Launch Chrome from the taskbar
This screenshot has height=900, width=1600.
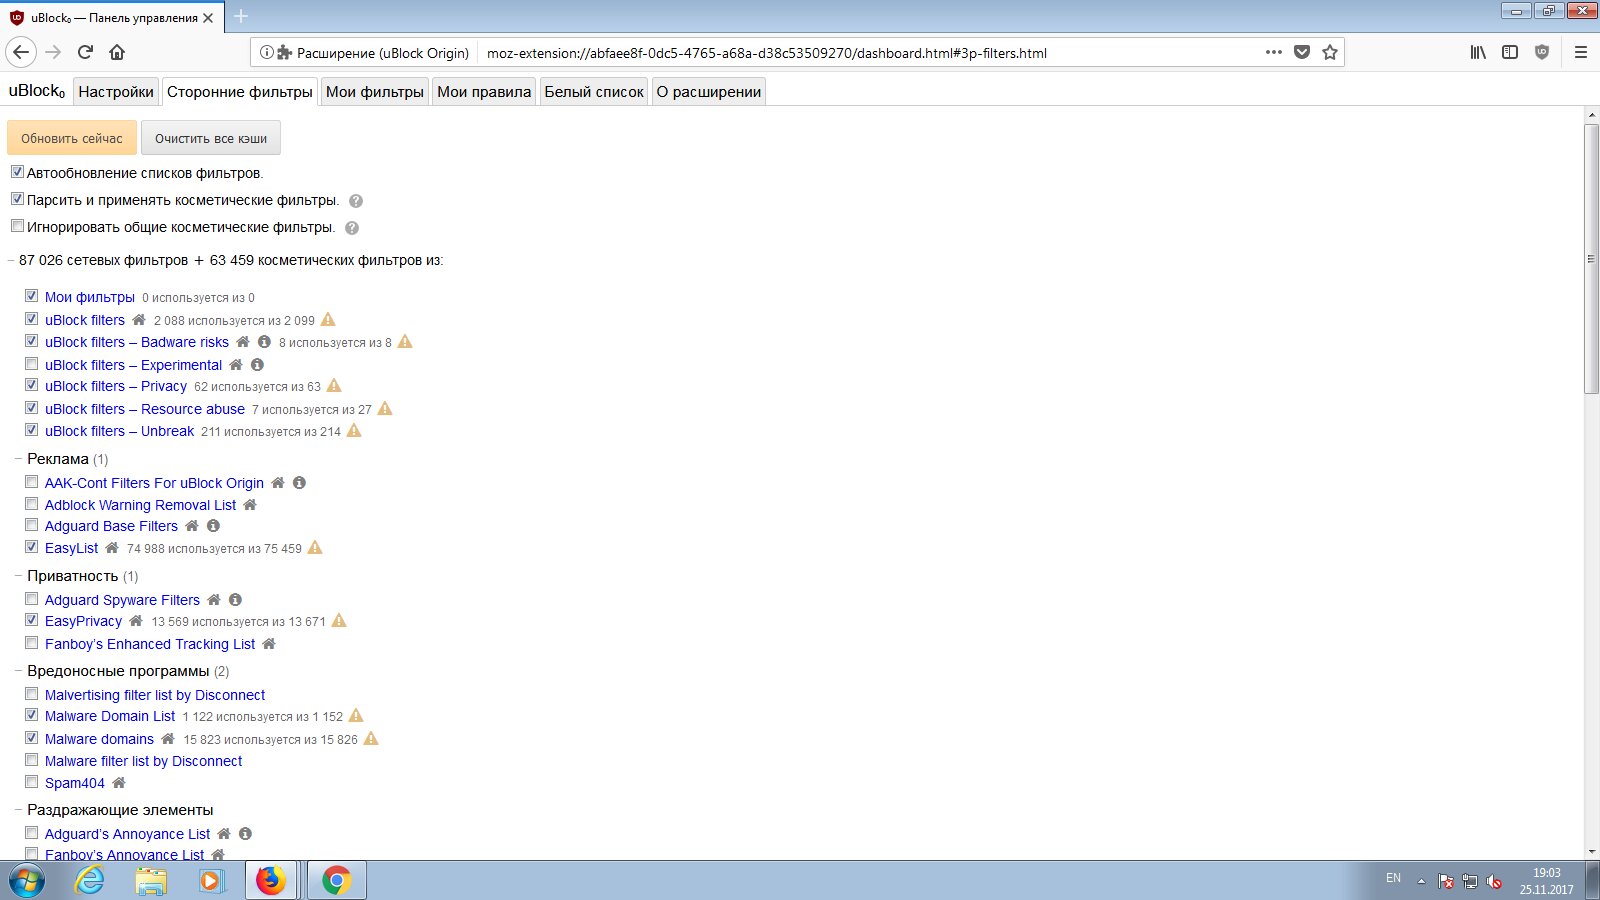click(x=337, y=880)
